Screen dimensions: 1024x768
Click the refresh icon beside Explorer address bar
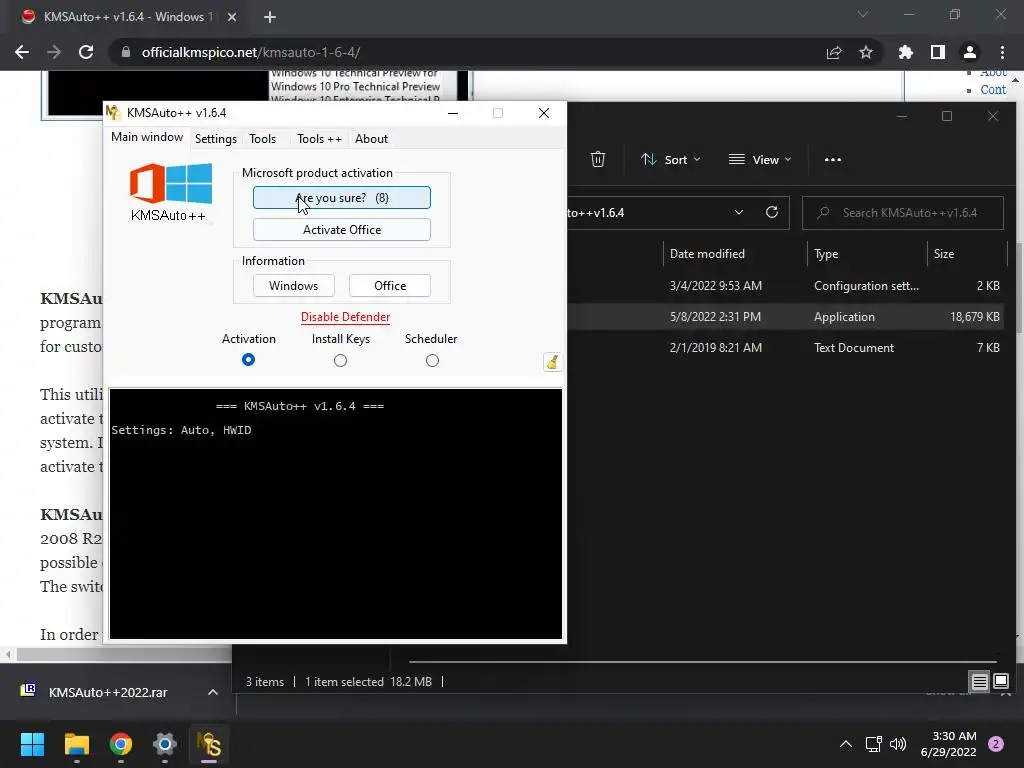[x=772, y=212]
